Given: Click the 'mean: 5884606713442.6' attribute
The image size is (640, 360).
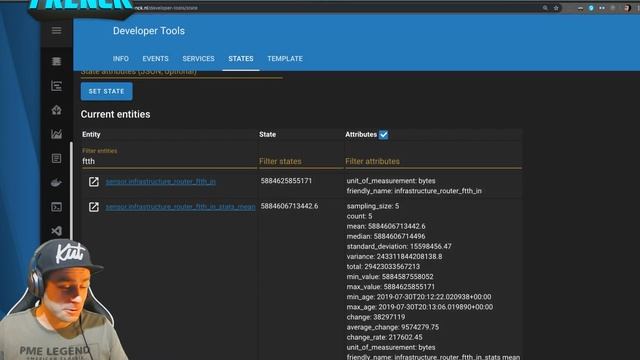Looking at the screenshot, I should (x=386, y=226).
